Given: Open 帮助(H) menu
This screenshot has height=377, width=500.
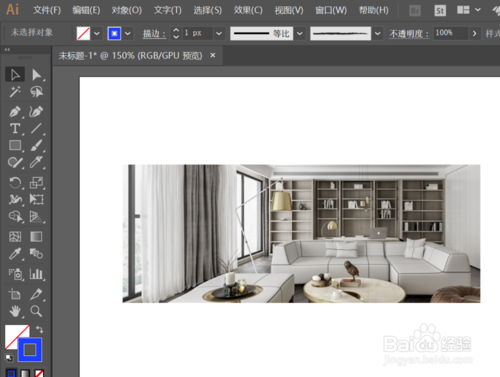Looking at the screenshot, I should pyautogui.click(x=374, y=10).
